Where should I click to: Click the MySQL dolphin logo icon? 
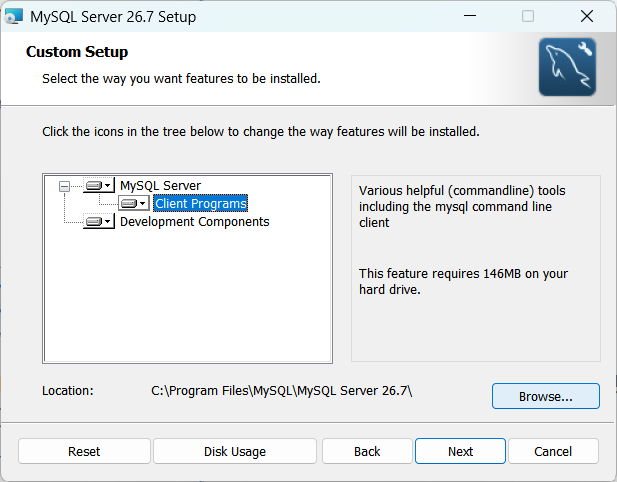[567, 67]
